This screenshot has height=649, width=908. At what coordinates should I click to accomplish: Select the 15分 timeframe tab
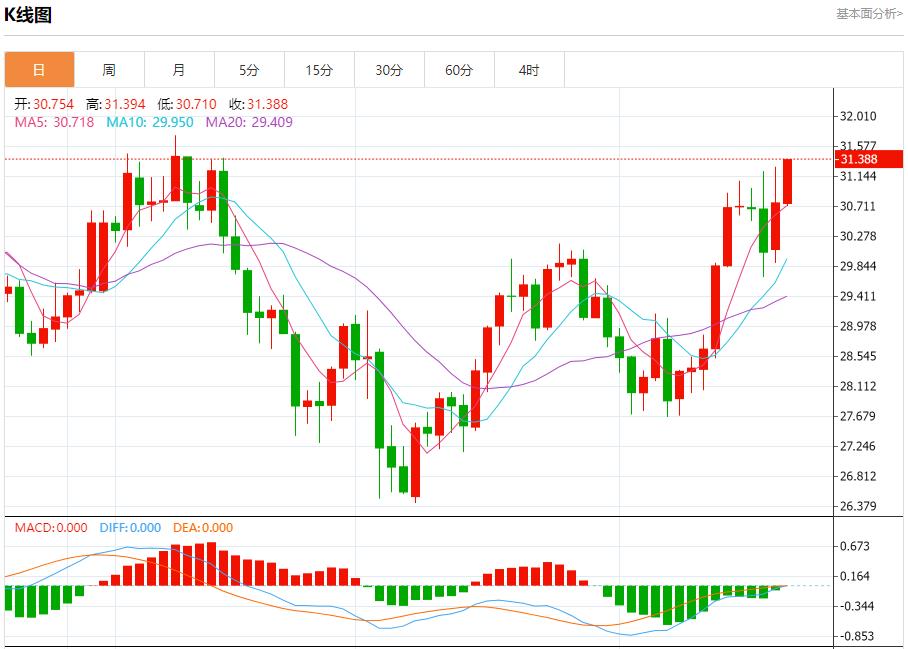click(x=319, y=70)
